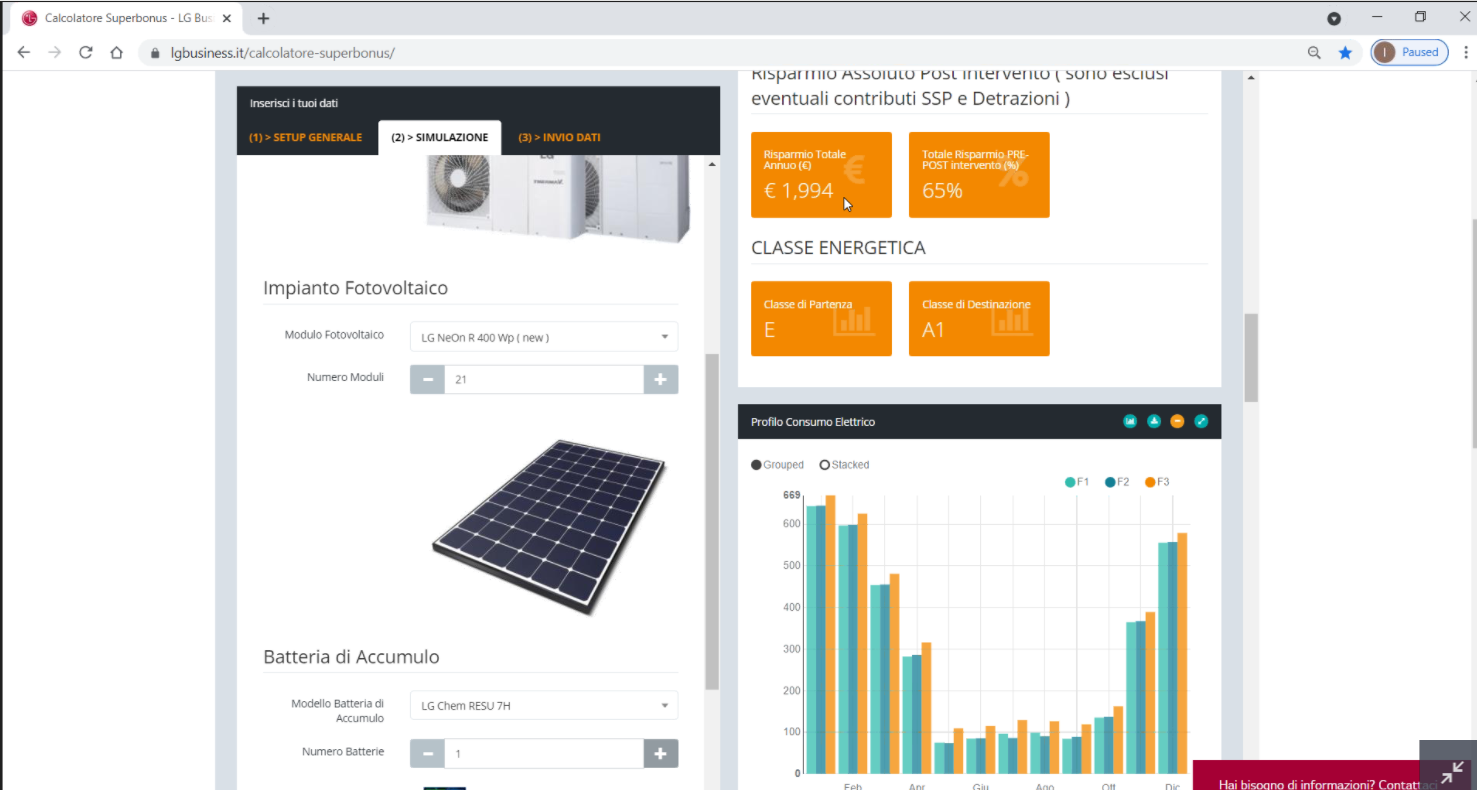The height and width of the screenshot is (790, 1477).
Task: Click the inner page scrollbar thumb beside the results
Action: 1251,358
